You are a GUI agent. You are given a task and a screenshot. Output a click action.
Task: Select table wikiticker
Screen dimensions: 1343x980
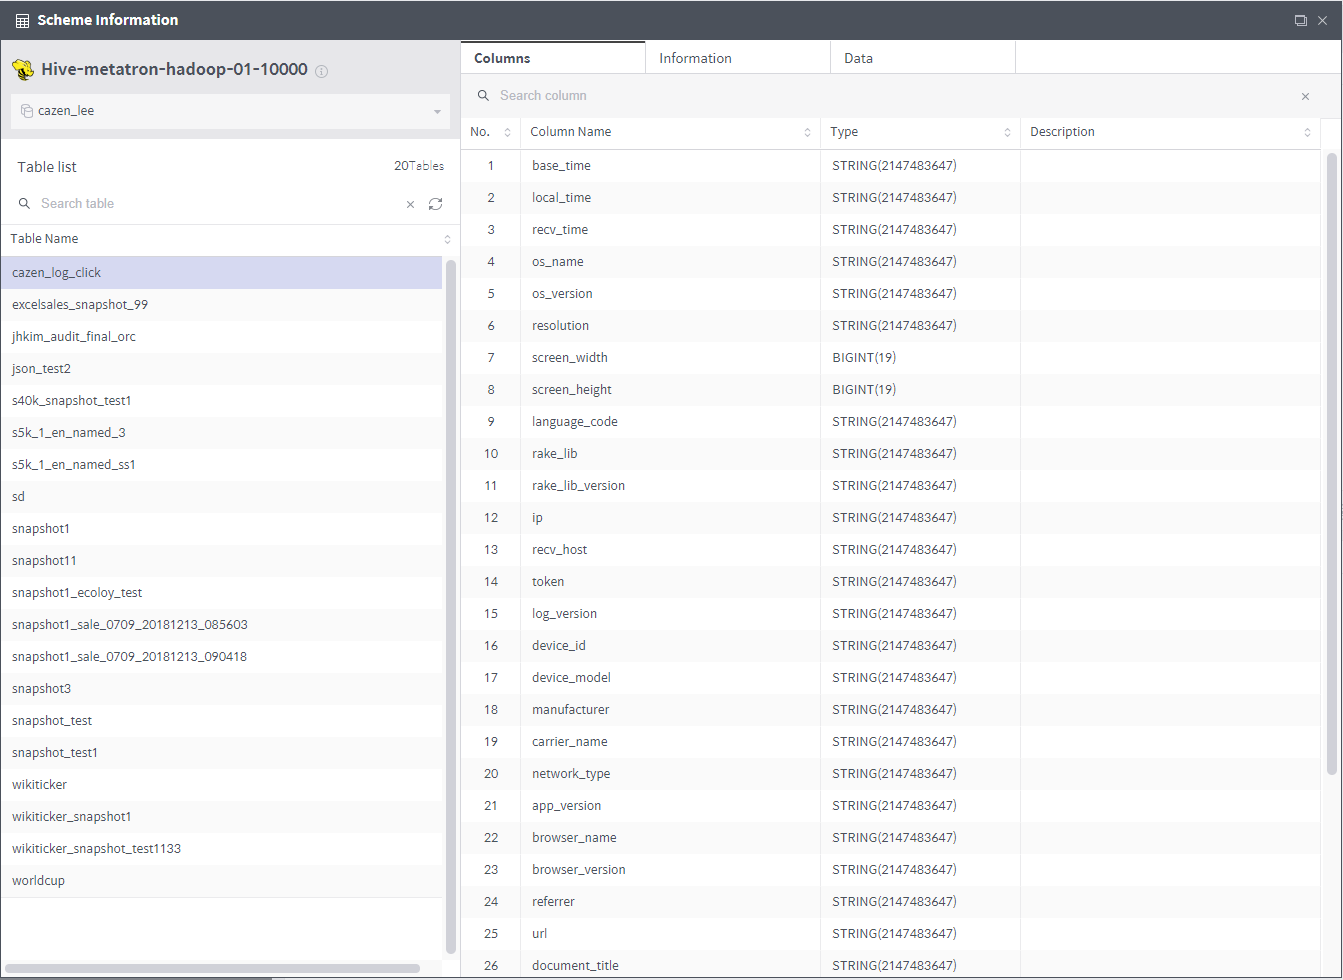[x=221, y=785]
